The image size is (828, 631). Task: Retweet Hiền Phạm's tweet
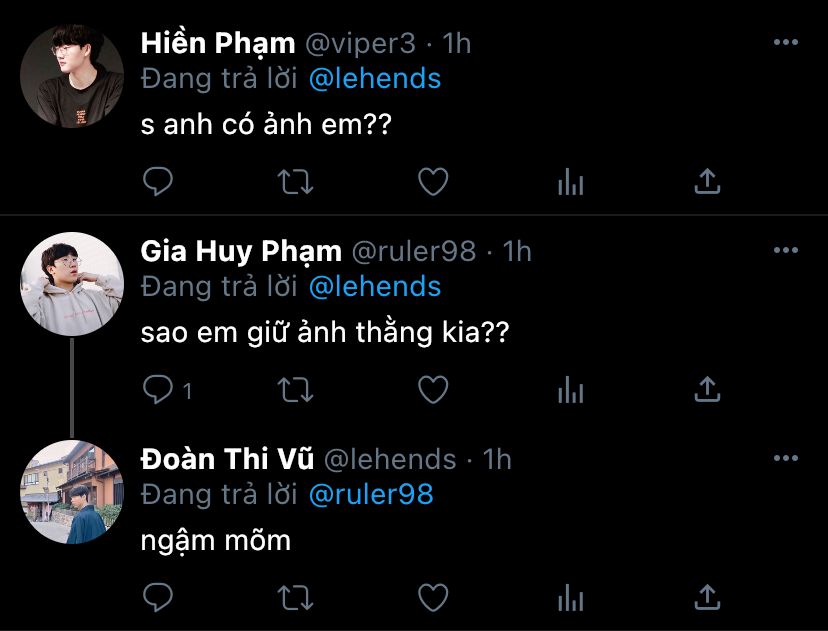(x=295, y=182)
